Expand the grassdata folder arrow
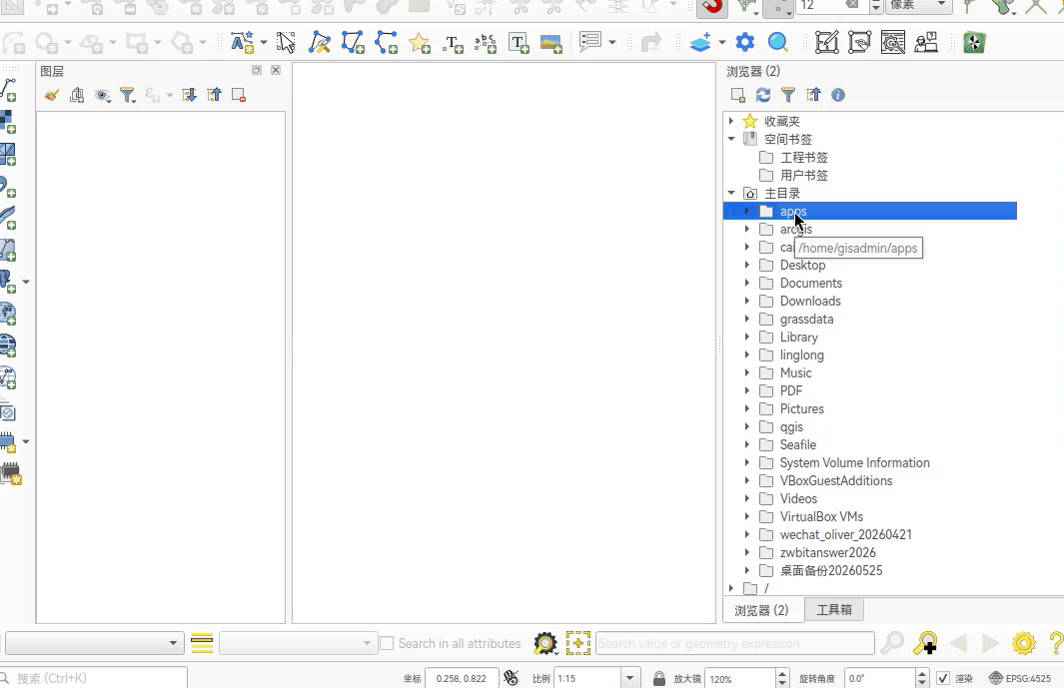Image resolution: width=1064 pixels, height=688 pixels. pos(747,319)
